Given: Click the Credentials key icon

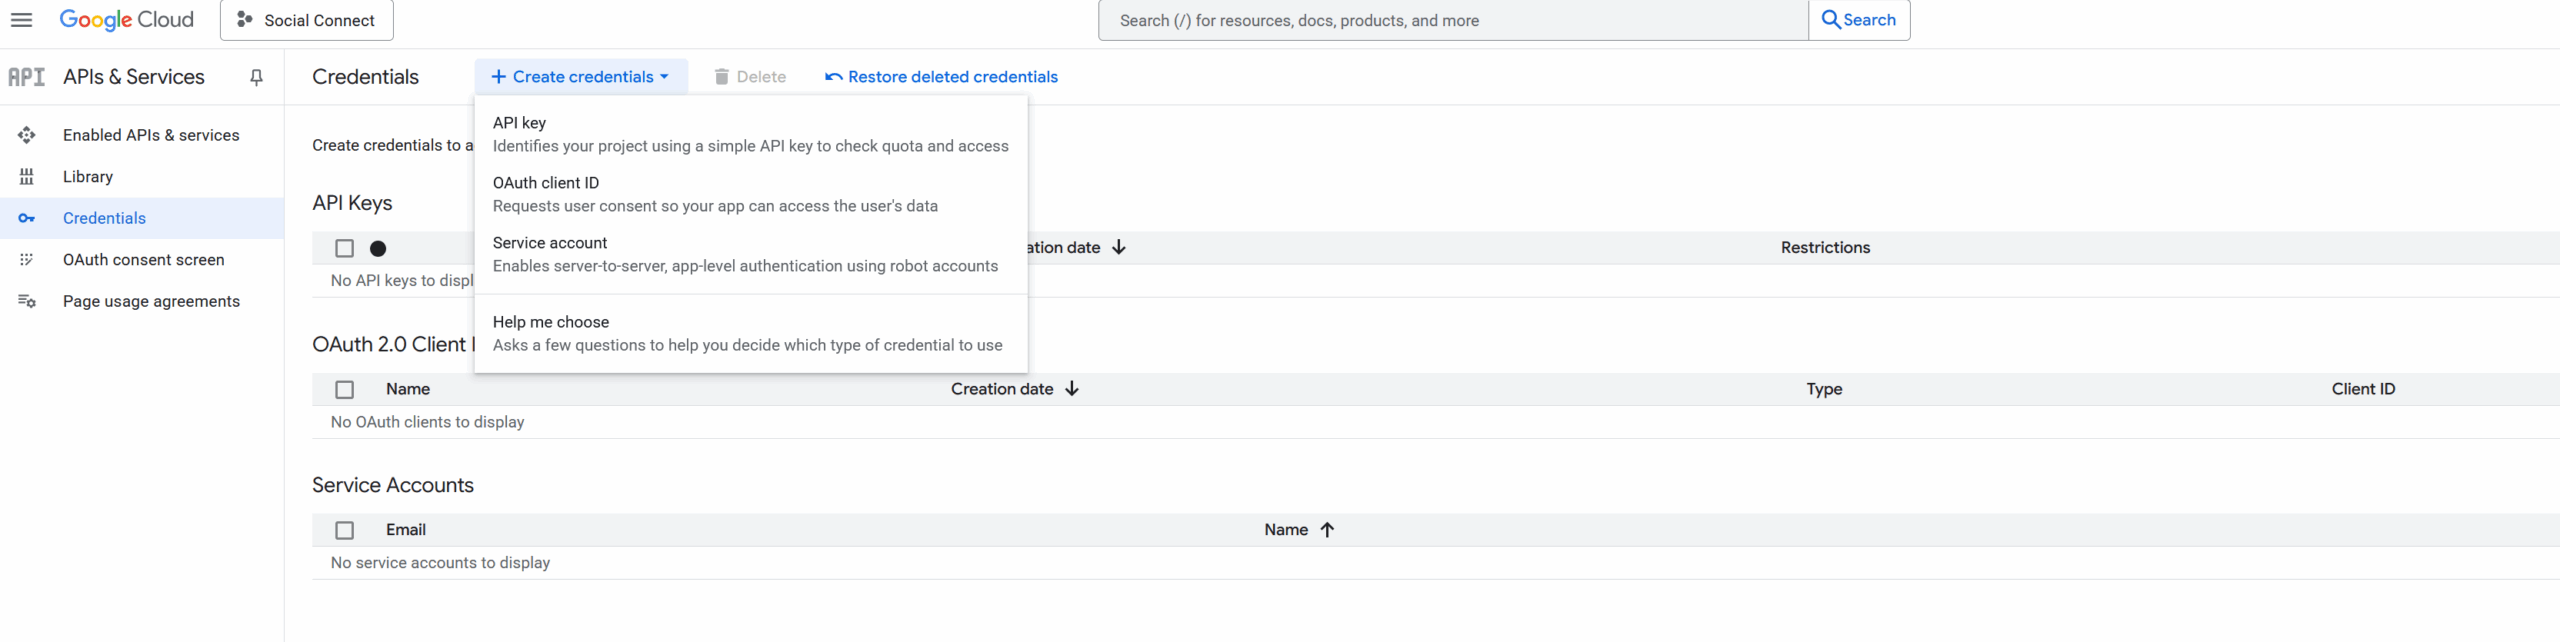Looking at the screenshot, I should point(27,218).
